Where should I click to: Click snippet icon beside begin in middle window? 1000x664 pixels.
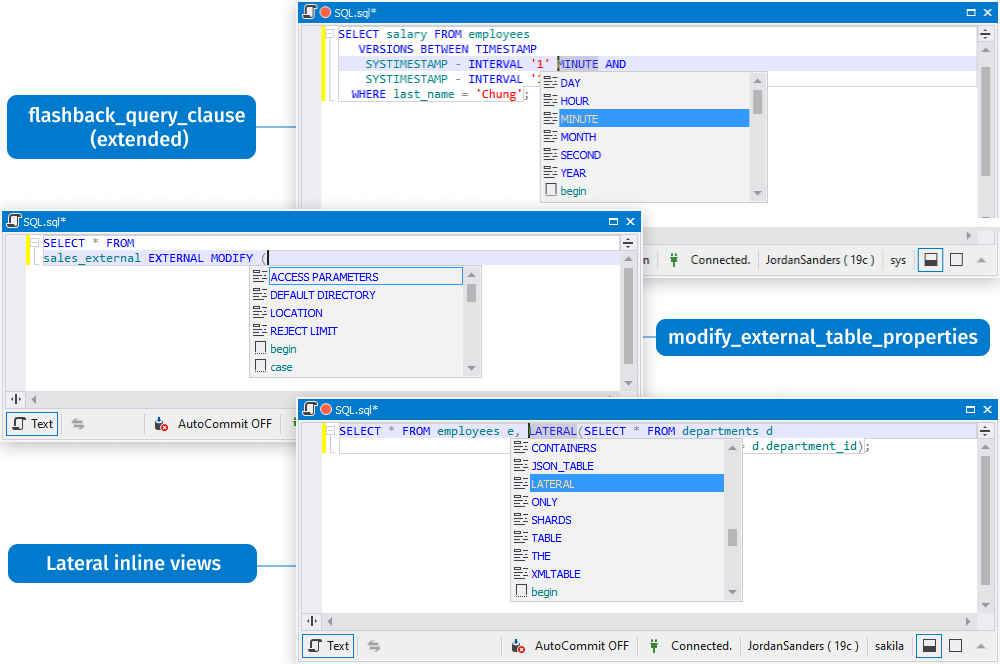pyautogui.click(x=260, y=348)
